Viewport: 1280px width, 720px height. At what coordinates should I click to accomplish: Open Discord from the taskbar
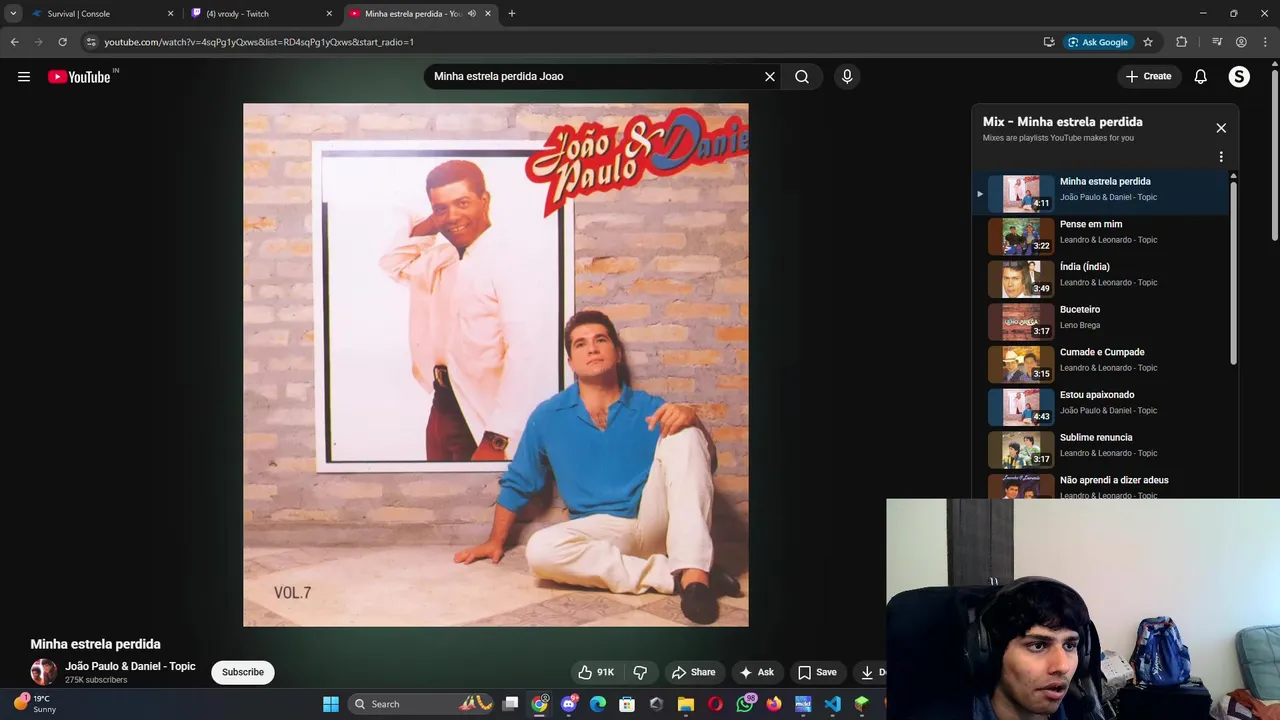(569, 704)
